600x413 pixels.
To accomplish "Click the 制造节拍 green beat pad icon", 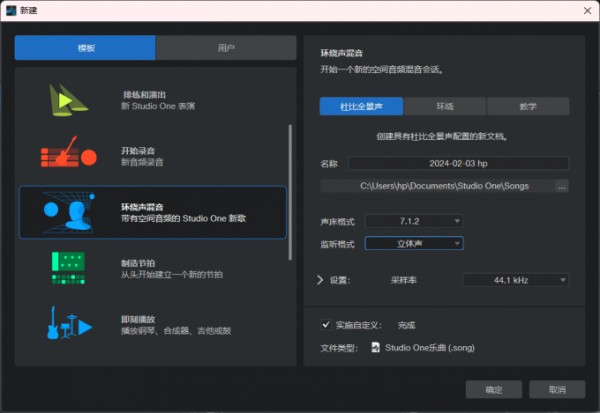I will [x=68, y=268].
